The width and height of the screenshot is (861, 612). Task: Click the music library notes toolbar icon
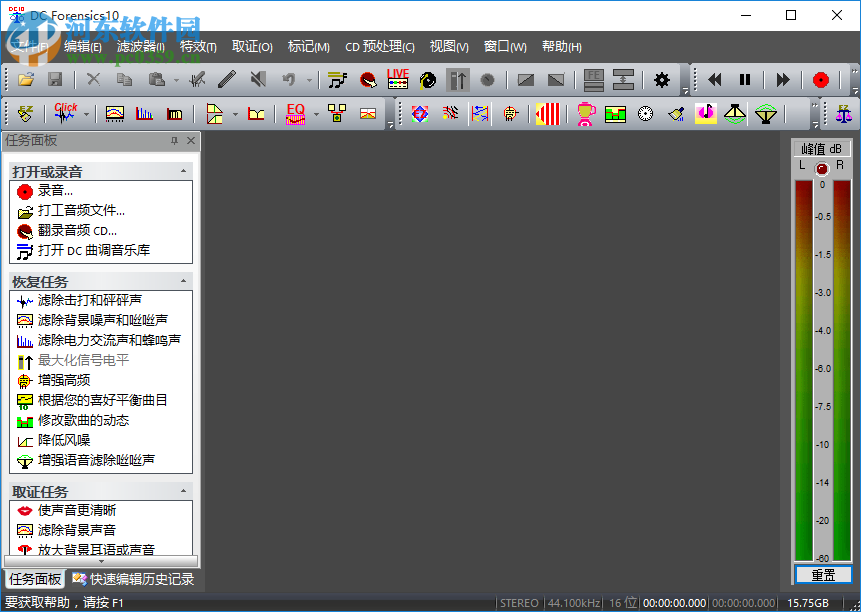coord(337,80)
